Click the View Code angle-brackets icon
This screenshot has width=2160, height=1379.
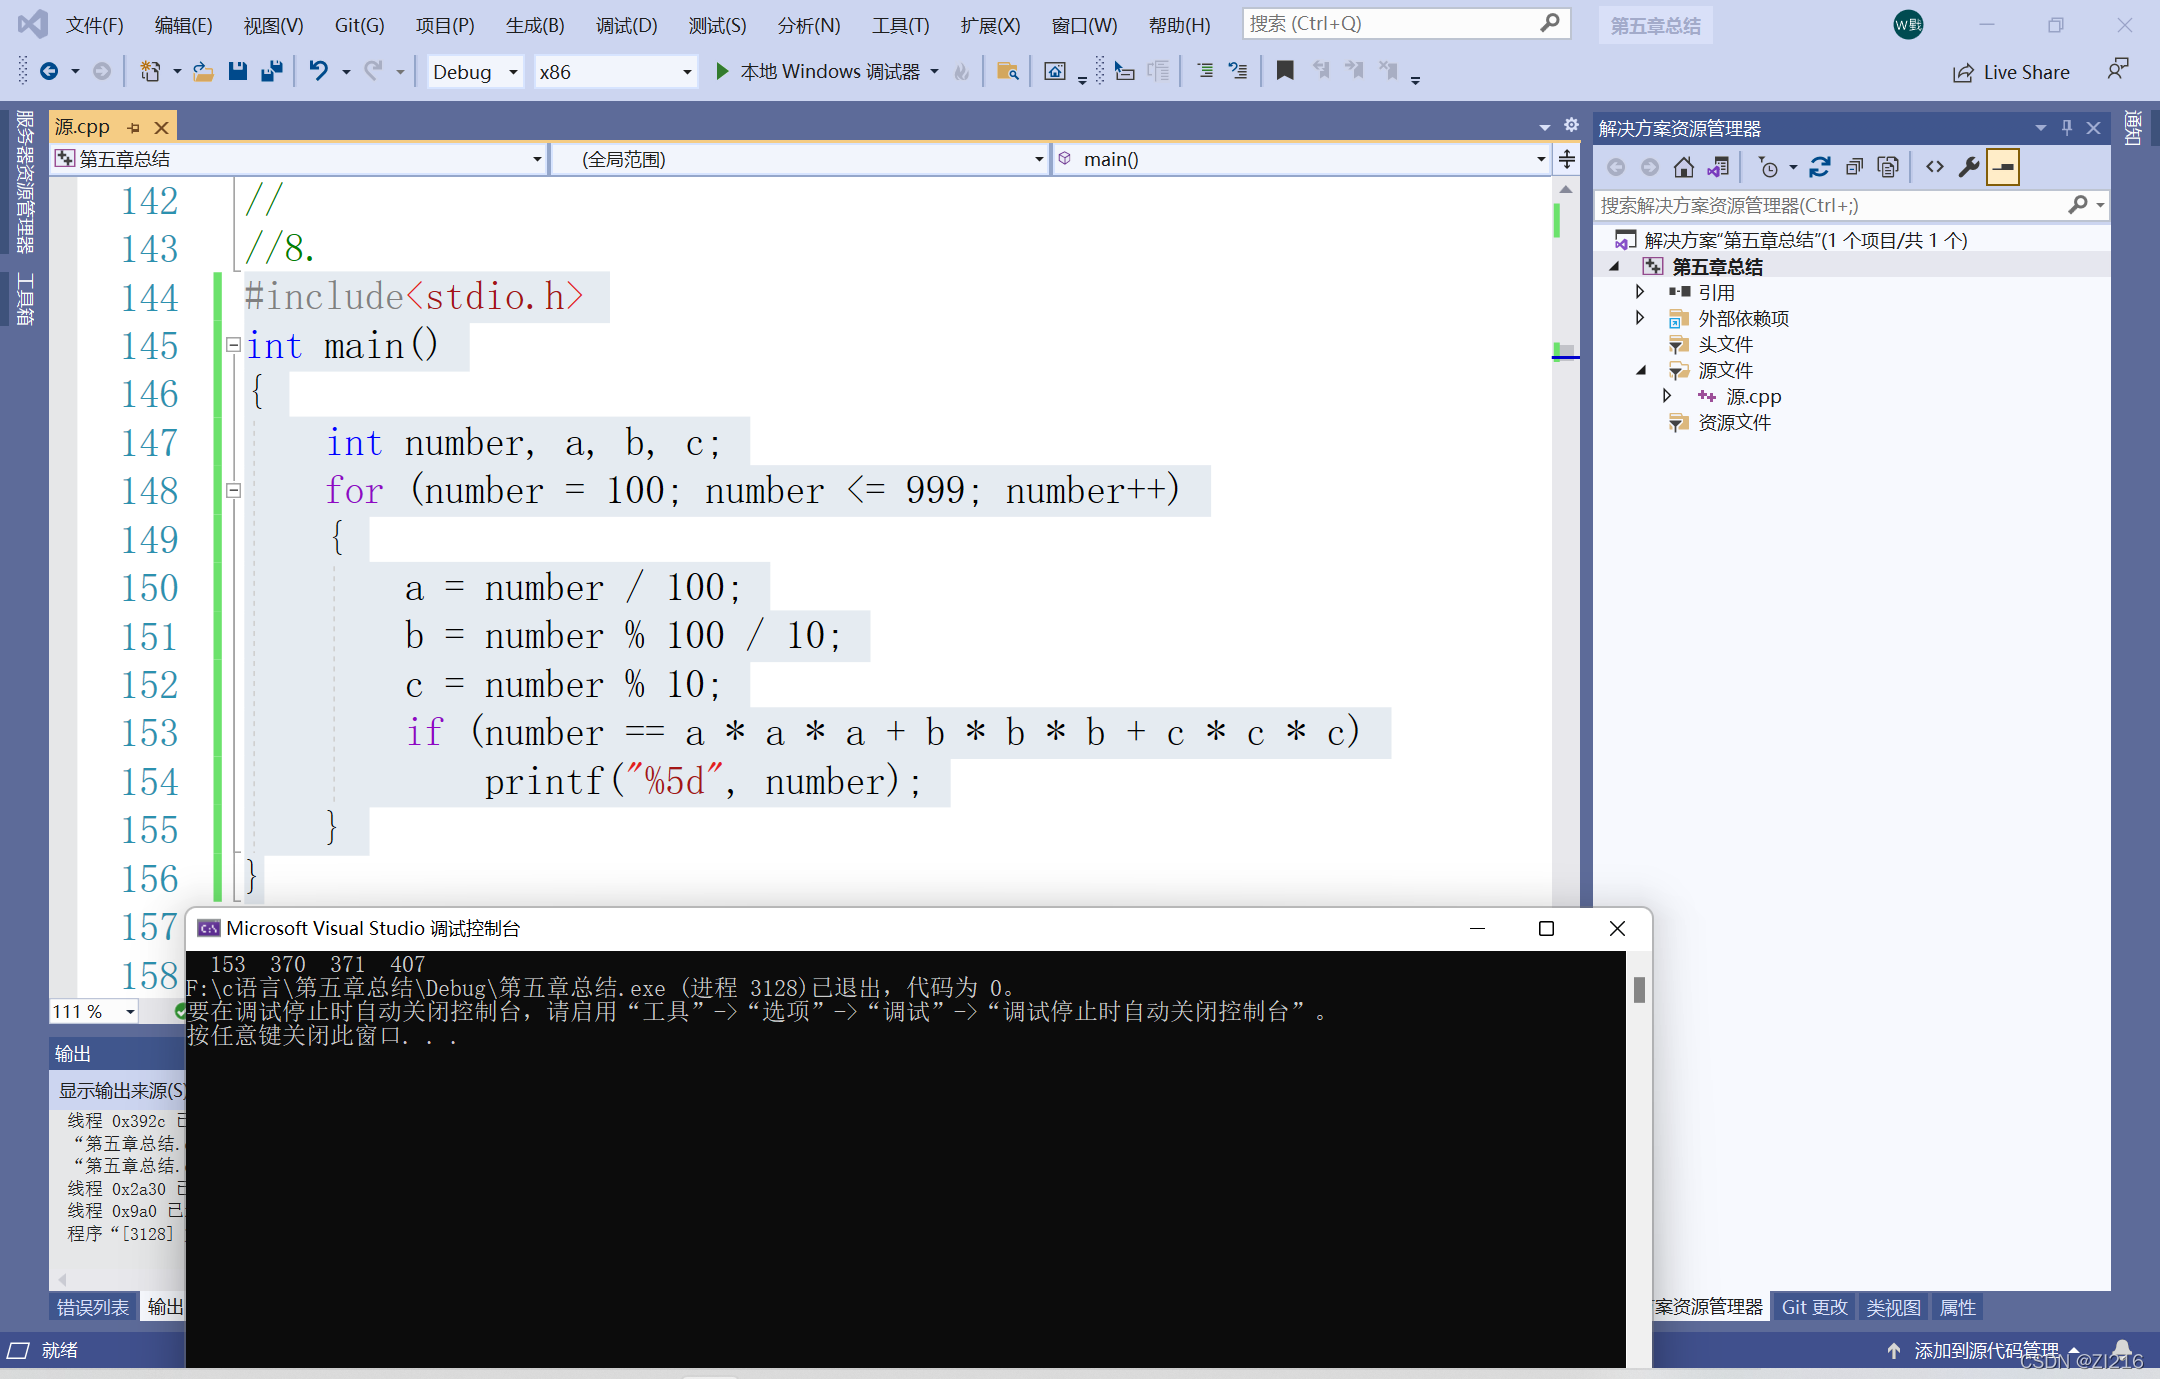click(x=1935, y=167)
